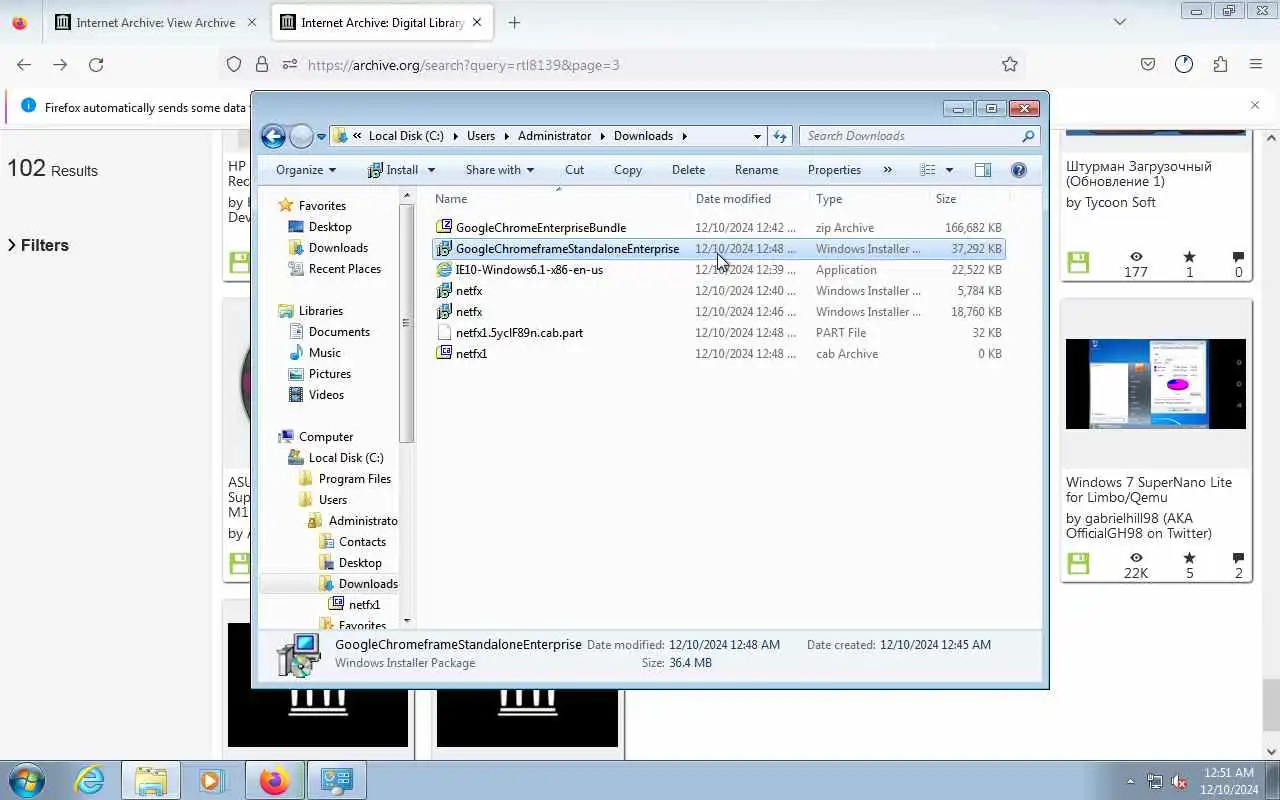Open the Explorer help icon
Image resolution: width=1280 pixels, height=800 pixels.
pyautogui.click(x=1019, y=170)
